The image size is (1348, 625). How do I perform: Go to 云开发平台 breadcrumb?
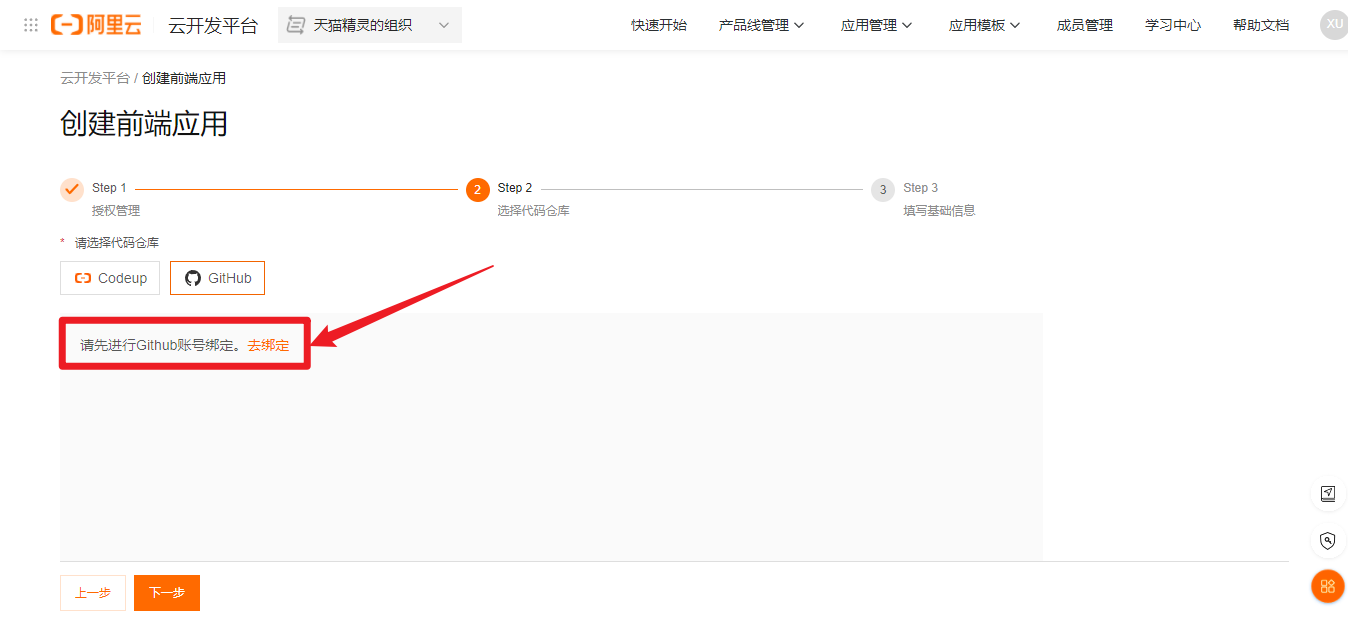(x=95, y=78)
